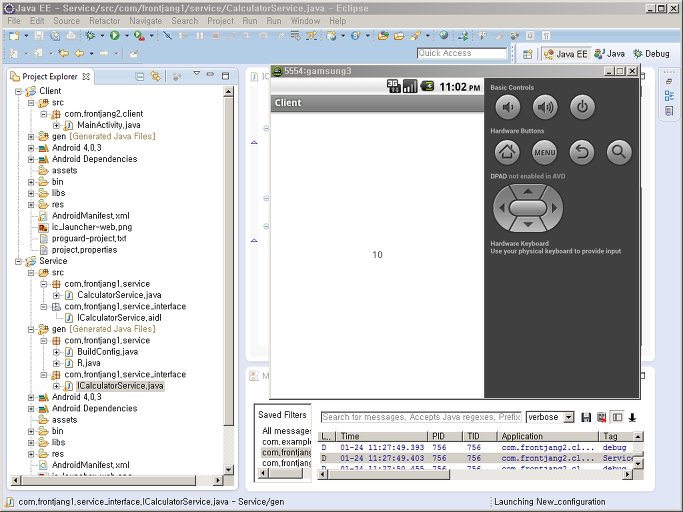Expand MainActivity.java tree node
This screenshot has height=512, width=683.
[x=57, y=125]
